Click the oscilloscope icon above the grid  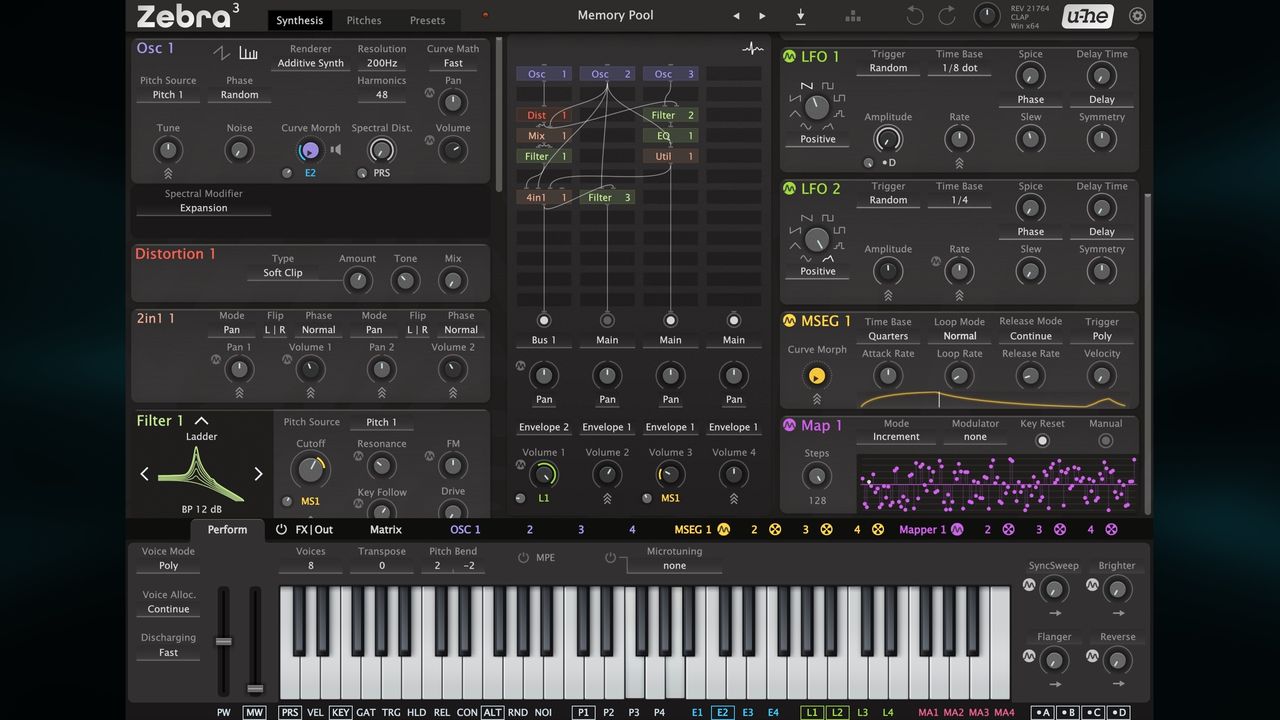click(752, 48)
